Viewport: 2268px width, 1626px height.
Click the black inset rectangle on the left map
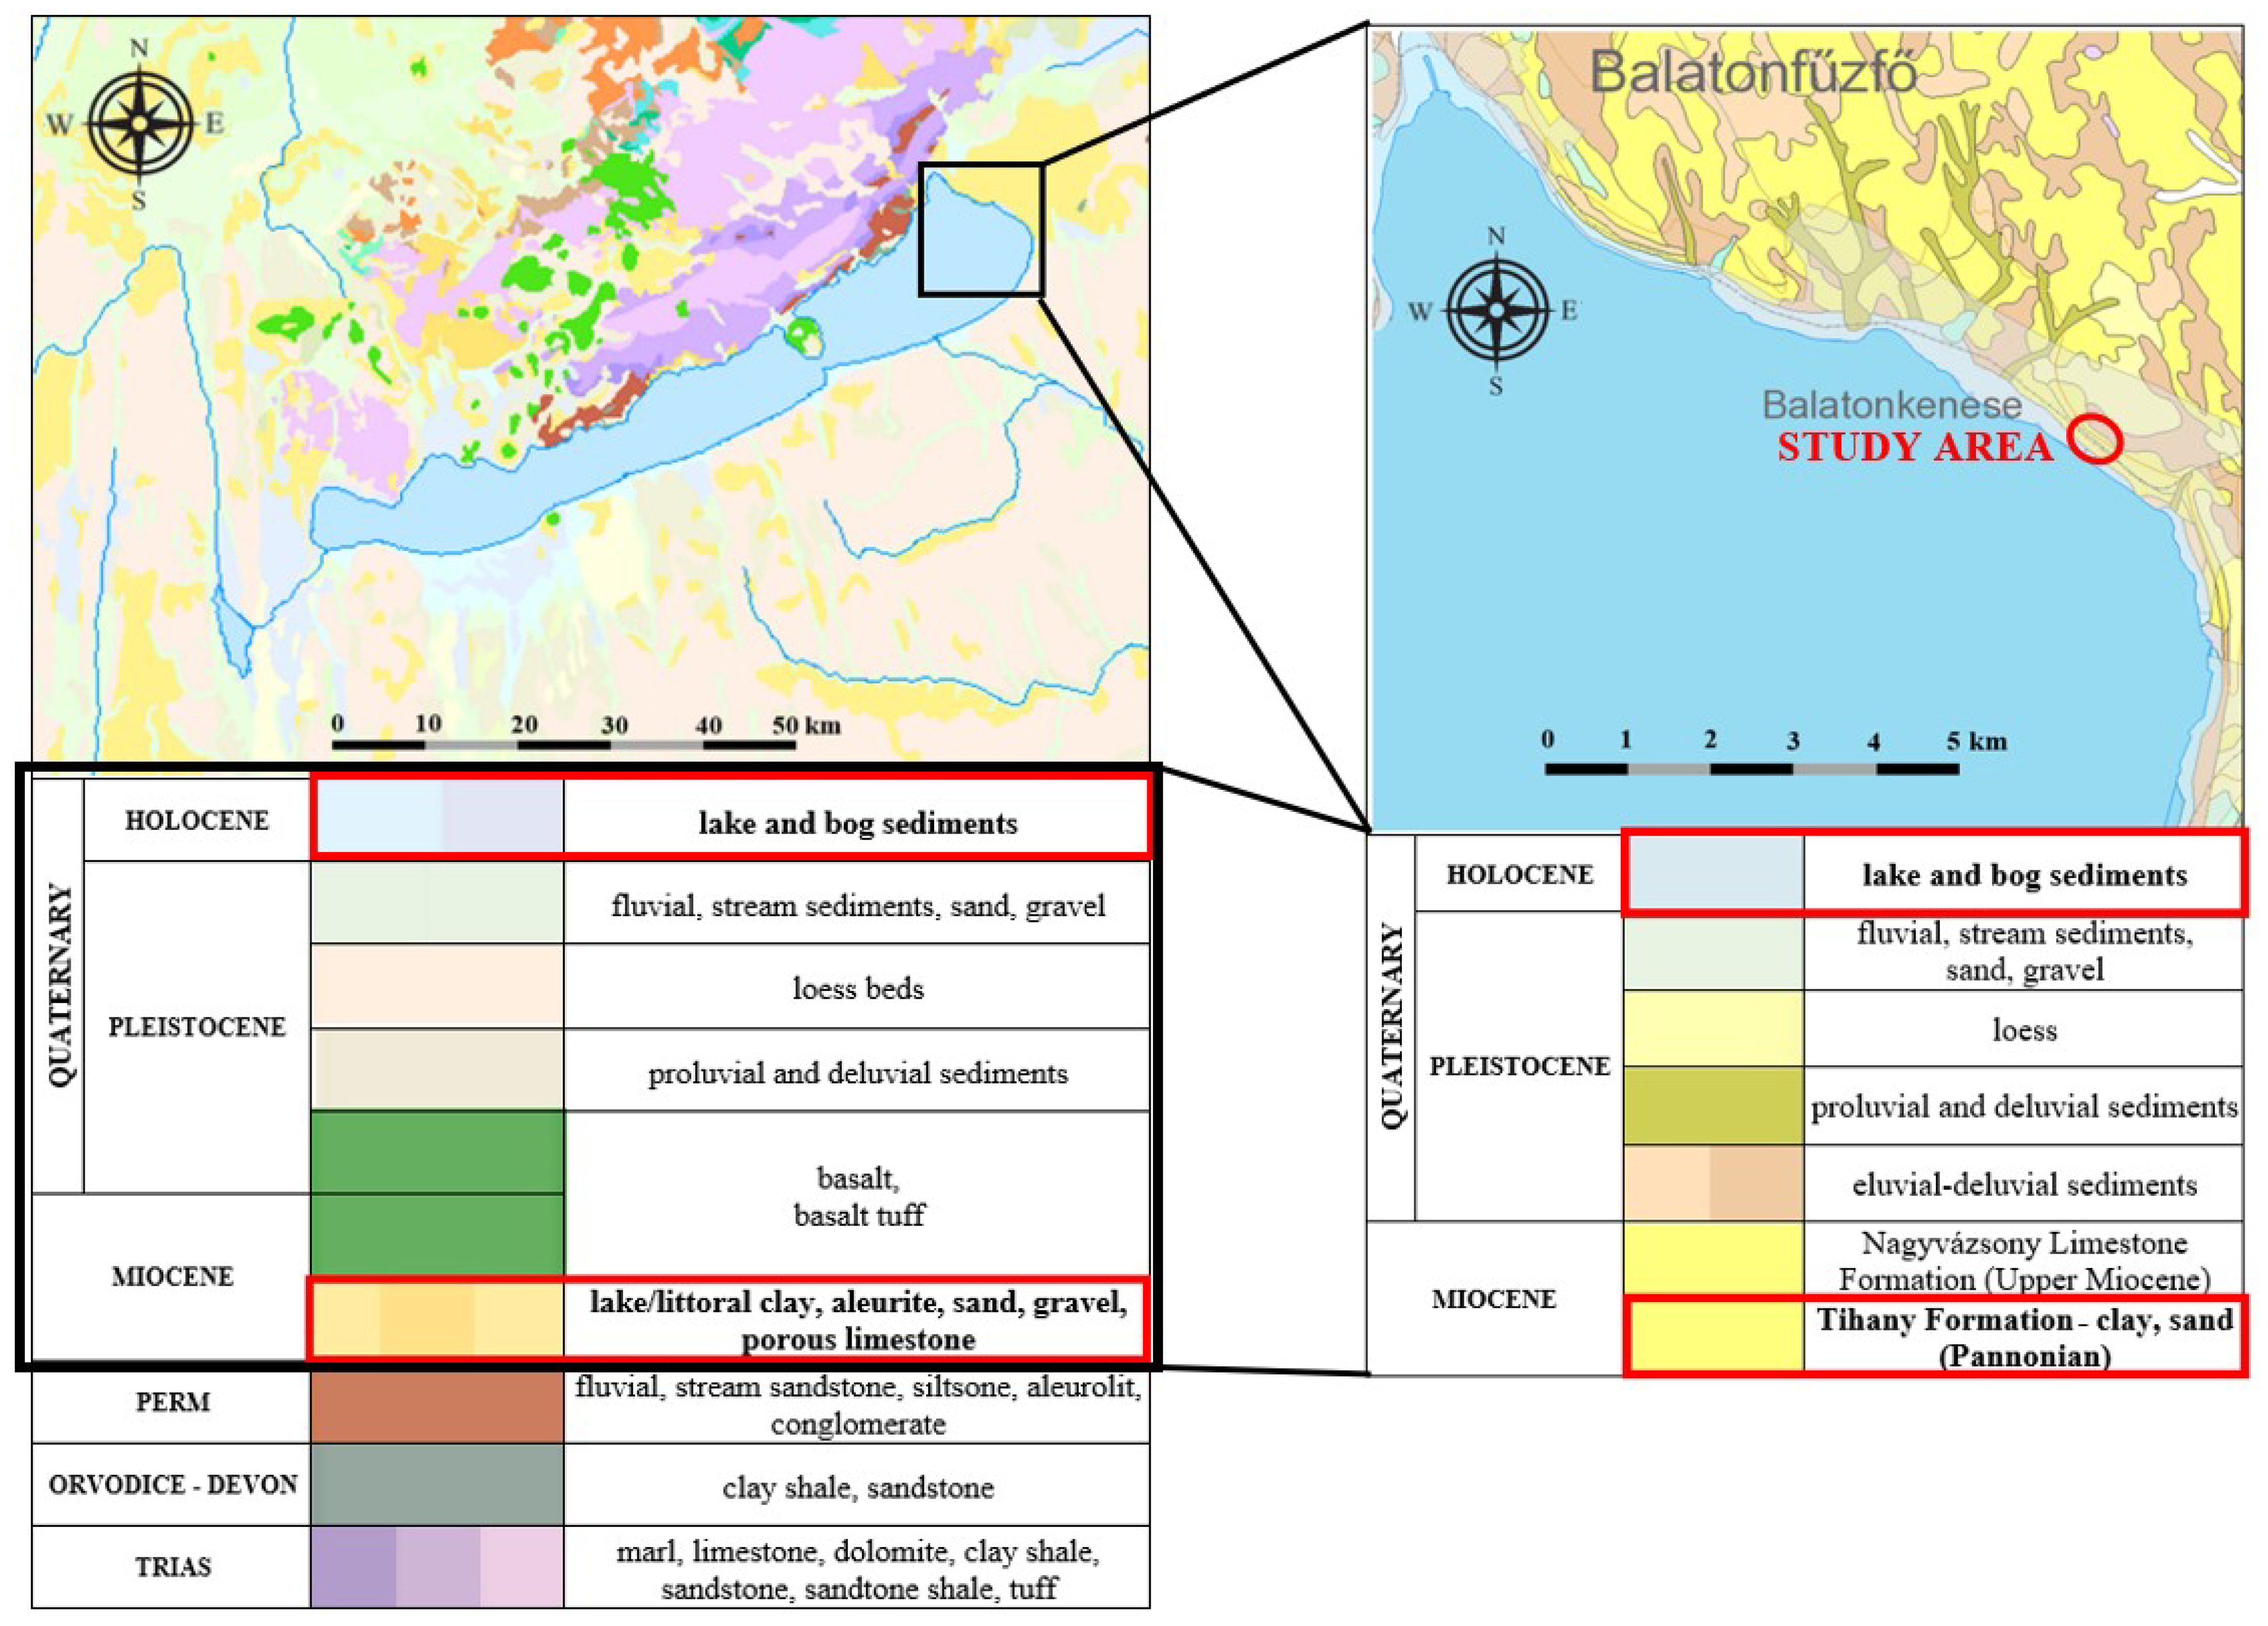pos(981,229)
